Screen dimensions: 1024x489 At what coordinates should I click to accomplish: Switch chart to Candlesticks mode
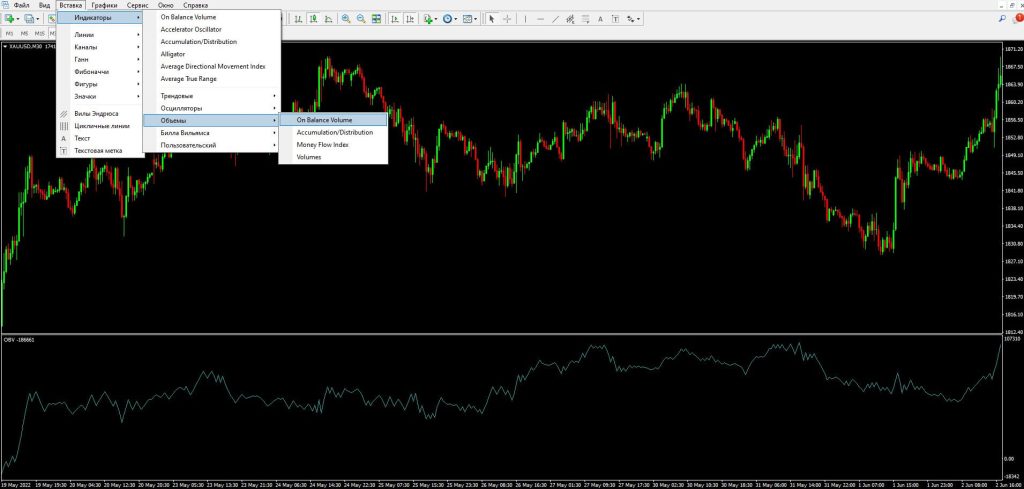(313, 19)
